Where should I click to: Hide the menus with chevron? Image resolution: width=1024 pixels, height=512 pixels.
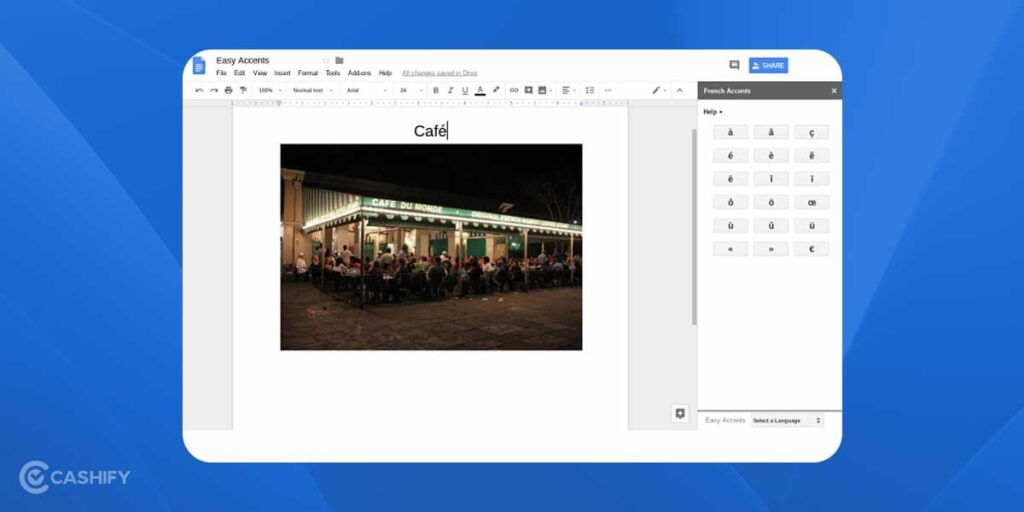679,90
